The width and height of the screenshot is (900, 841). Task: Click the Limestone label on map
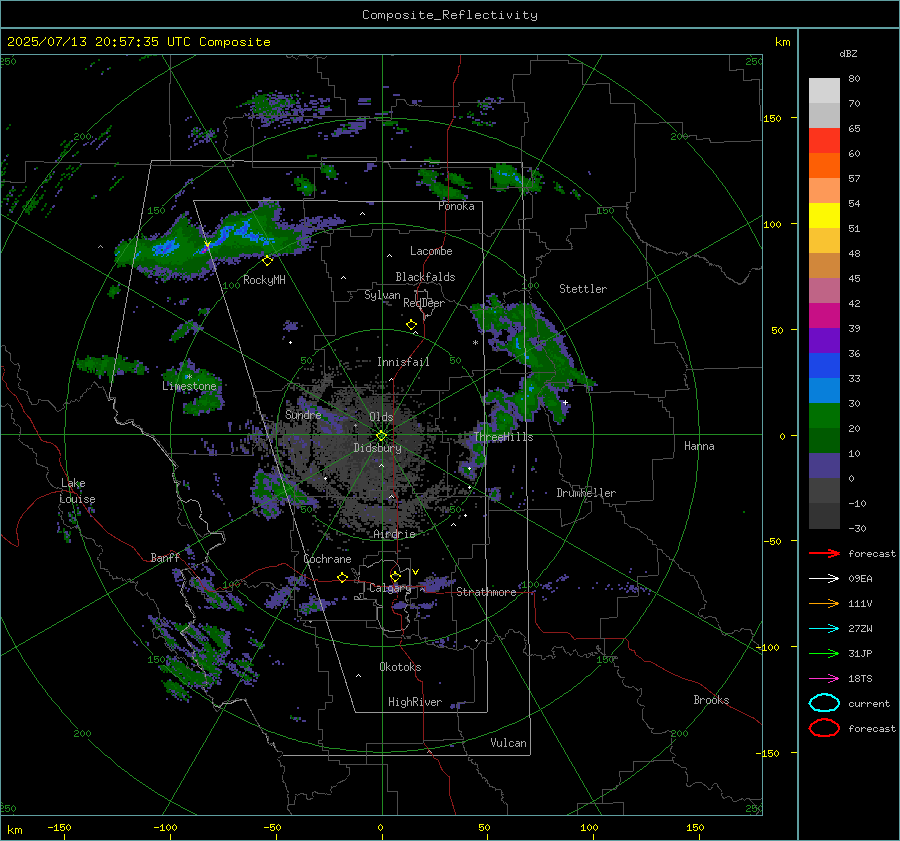(x=189, y=386)
